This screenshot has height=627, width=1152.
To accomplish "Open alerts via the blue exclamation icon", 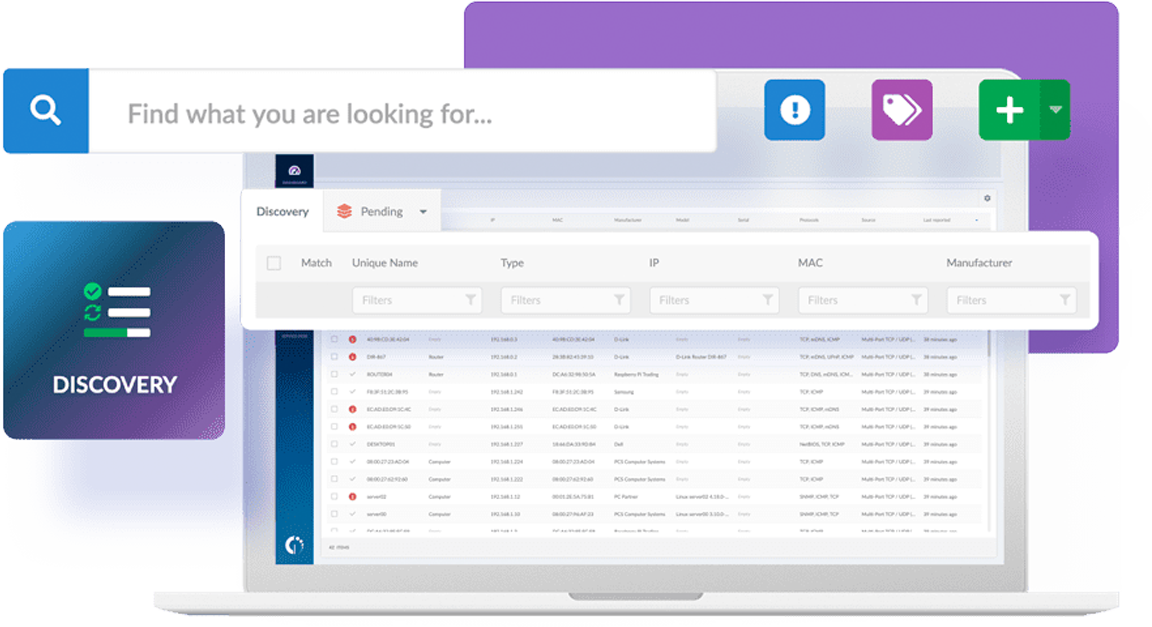I will point(794,109).
